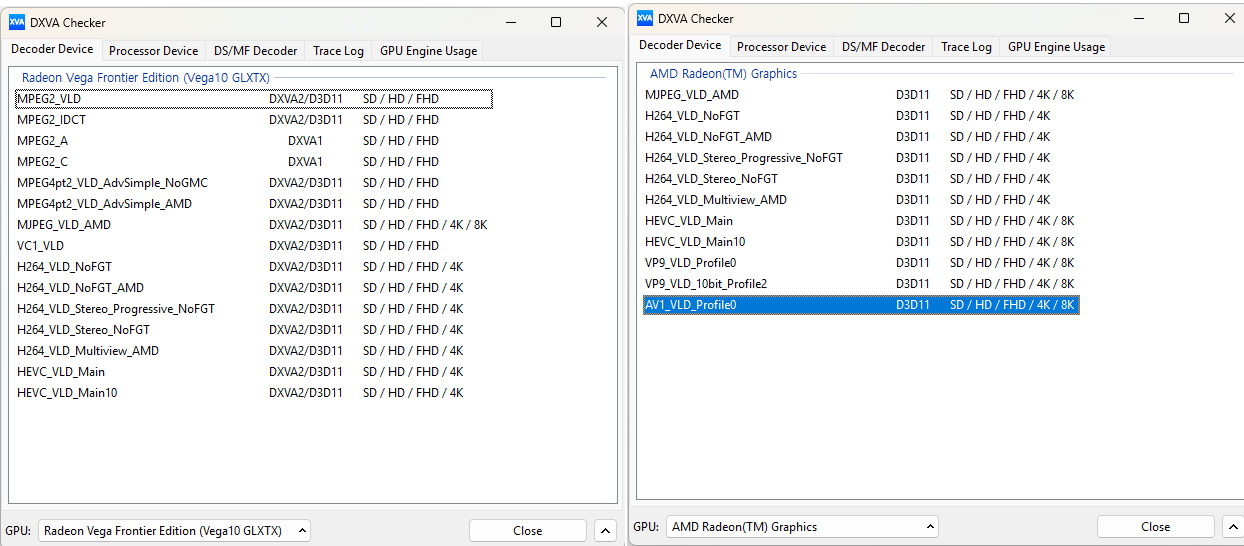Open Trace Log tab in left window
This screenshot has height=546, width=1244.
338,51
